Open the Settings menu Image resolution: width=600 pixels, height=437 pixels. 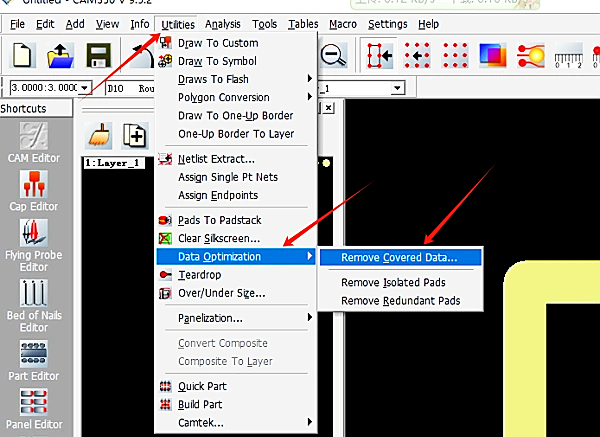click(388, 24)
